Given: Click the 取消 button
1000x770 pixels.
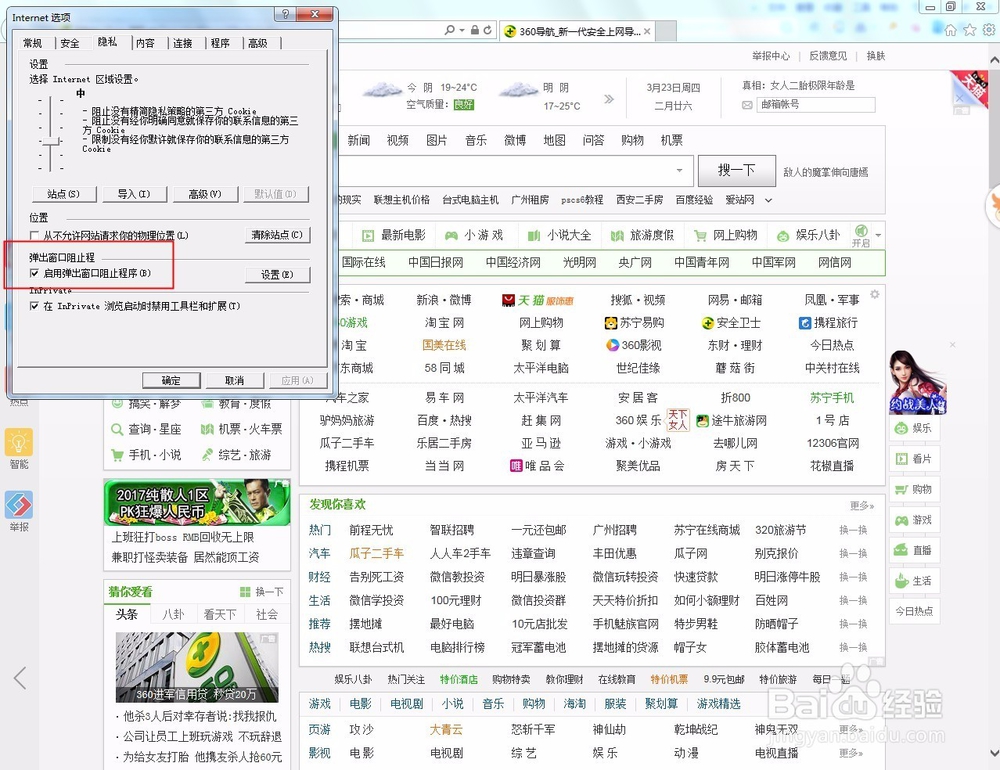Looking at the screenshot, I should coord(235,380).
